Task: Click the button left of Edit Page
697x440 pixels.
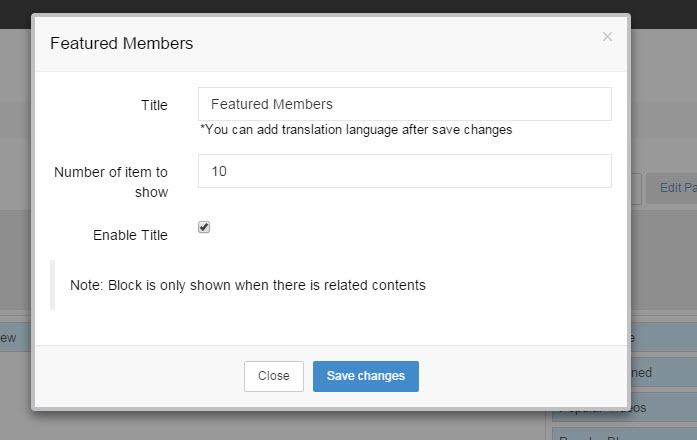Action: (x=635, y=187)
